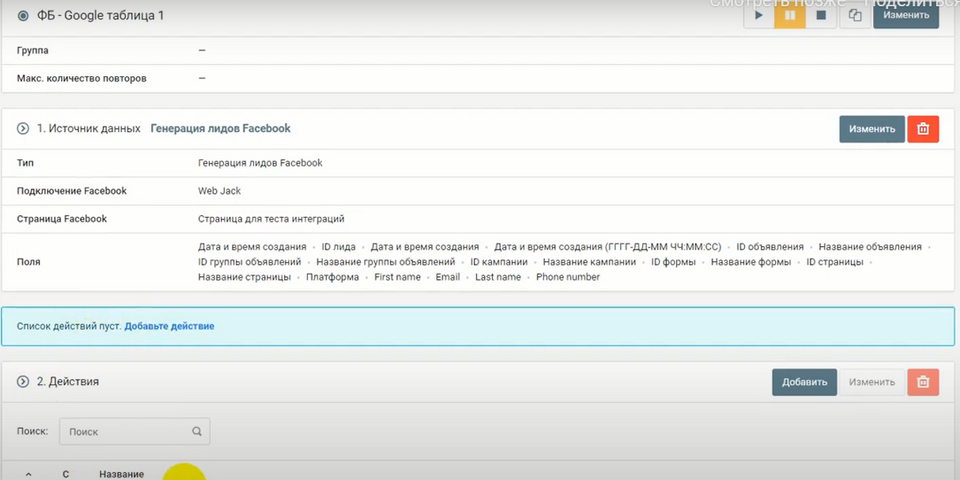960x480 pixels.
Task: Open the Генерация лидов Facebook source link
Action: coord(220,129)
